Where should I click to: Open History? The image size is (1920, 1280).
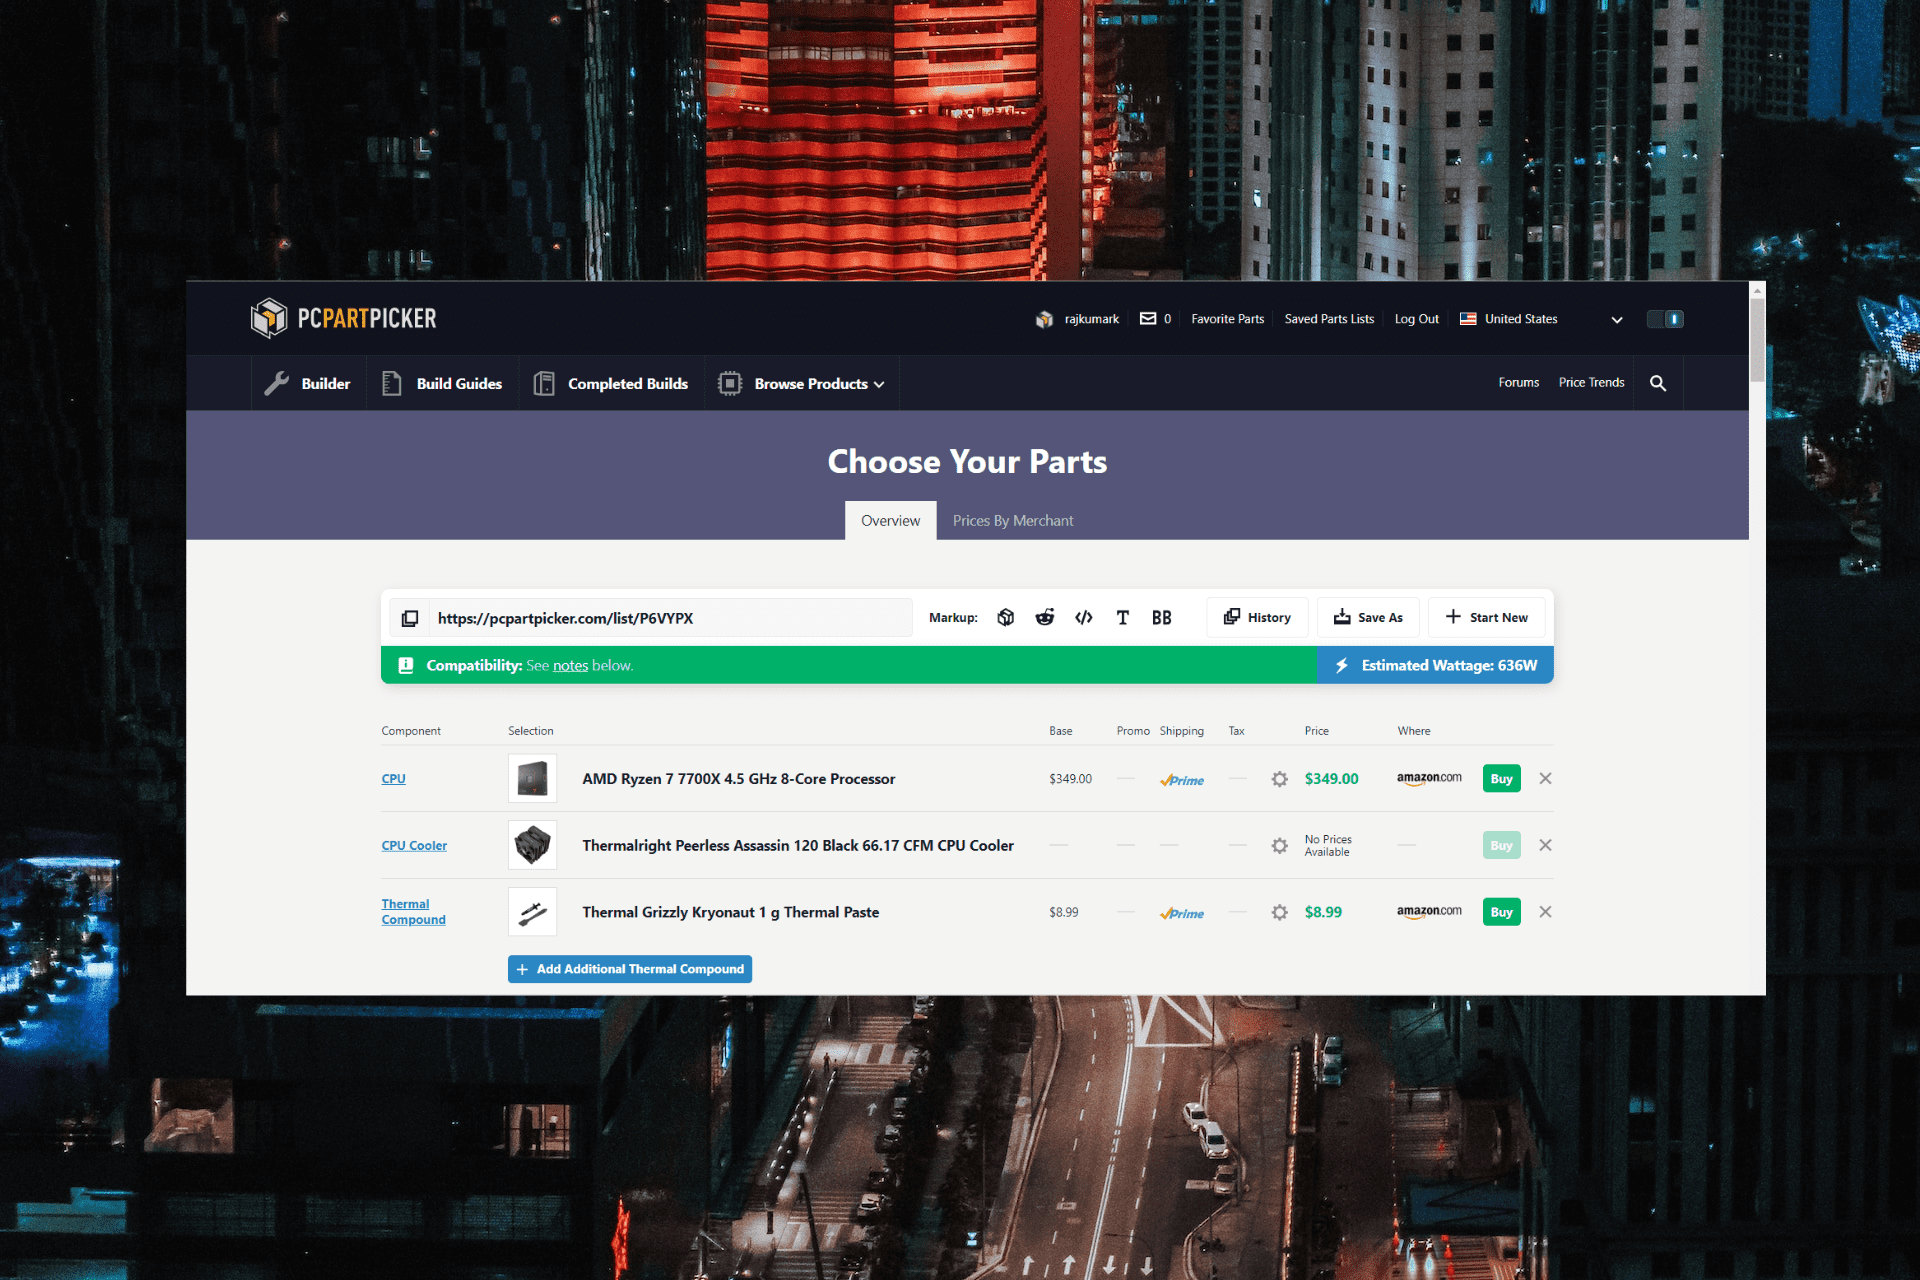(1257, 617)
